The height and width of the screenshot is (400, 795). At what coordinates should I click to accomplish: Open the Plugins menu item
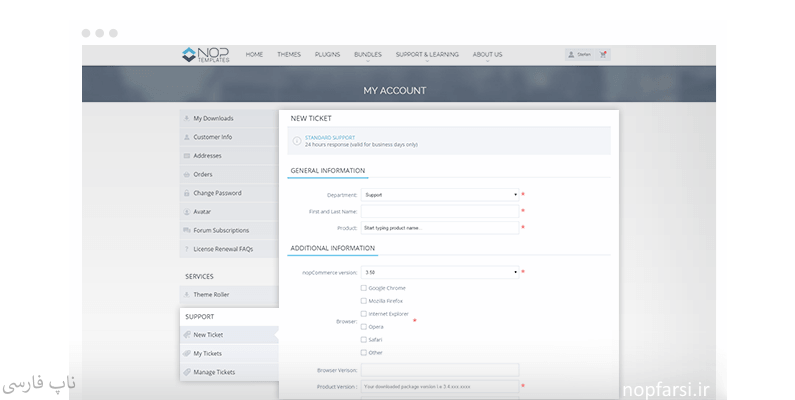click(x=327, y=55)
